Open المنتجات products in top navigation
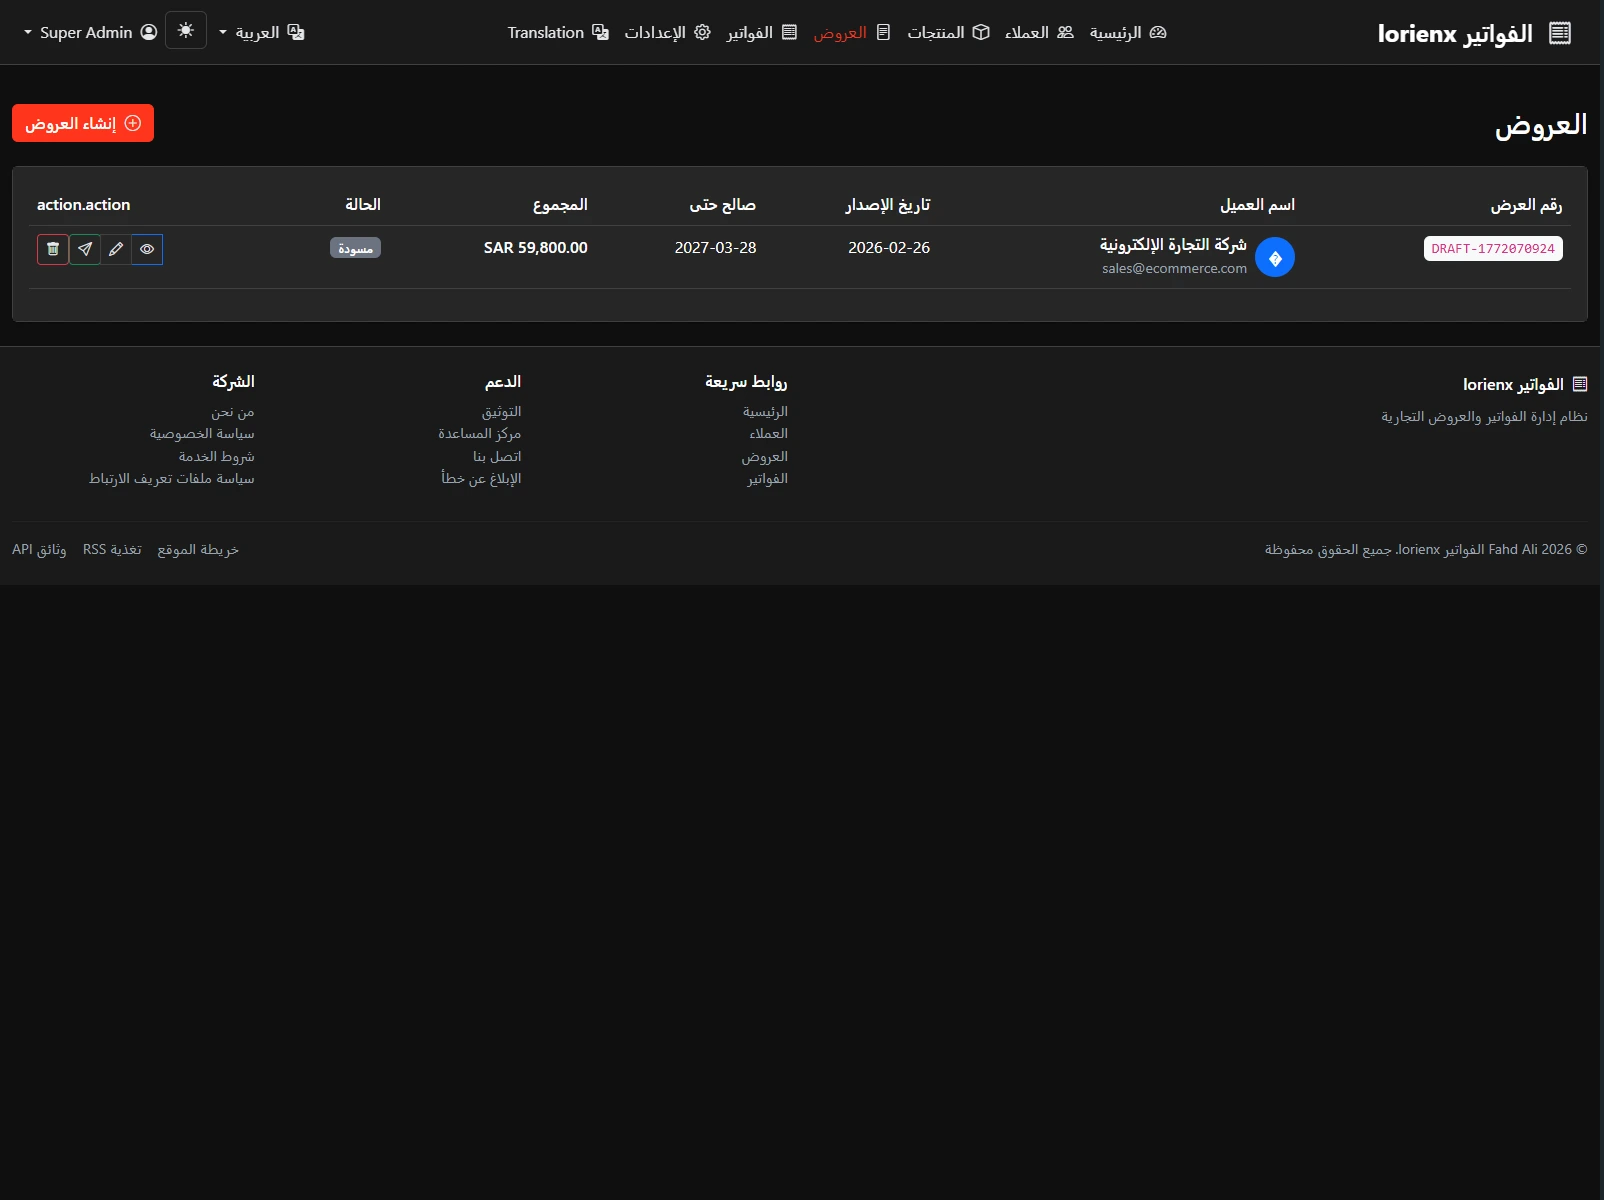 tap(947, 32)
